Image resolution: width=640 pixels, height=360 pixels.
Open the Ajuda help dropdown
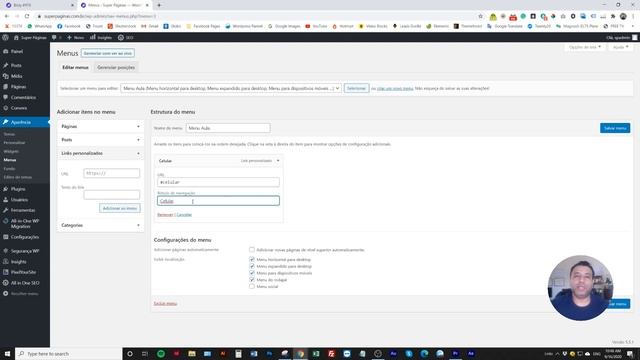pos(620,47)
